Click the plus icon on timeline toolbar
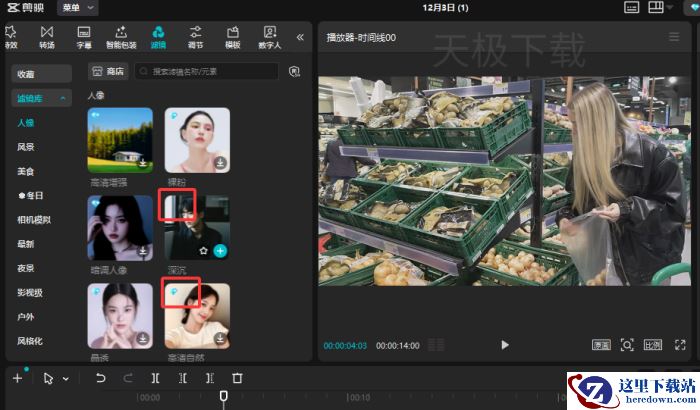This screenshot has height=410, width=700. pyautogui.click(x=17, y=378)
